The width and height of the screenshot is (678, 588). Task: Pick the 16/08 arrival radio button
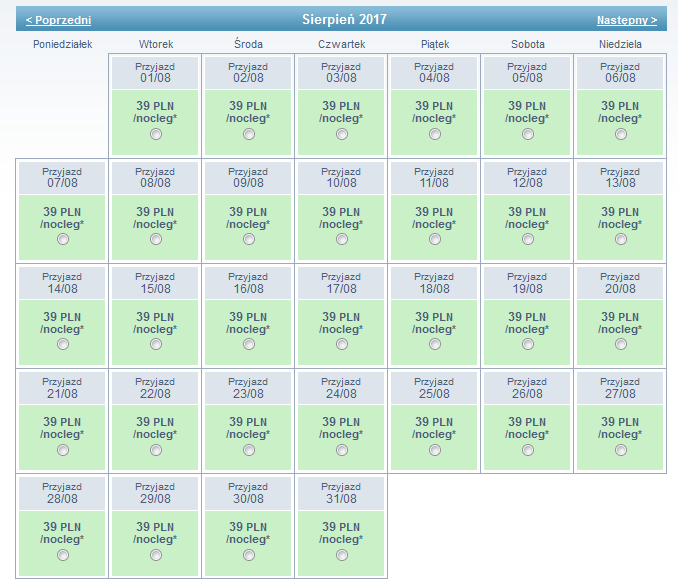point(249,344)
